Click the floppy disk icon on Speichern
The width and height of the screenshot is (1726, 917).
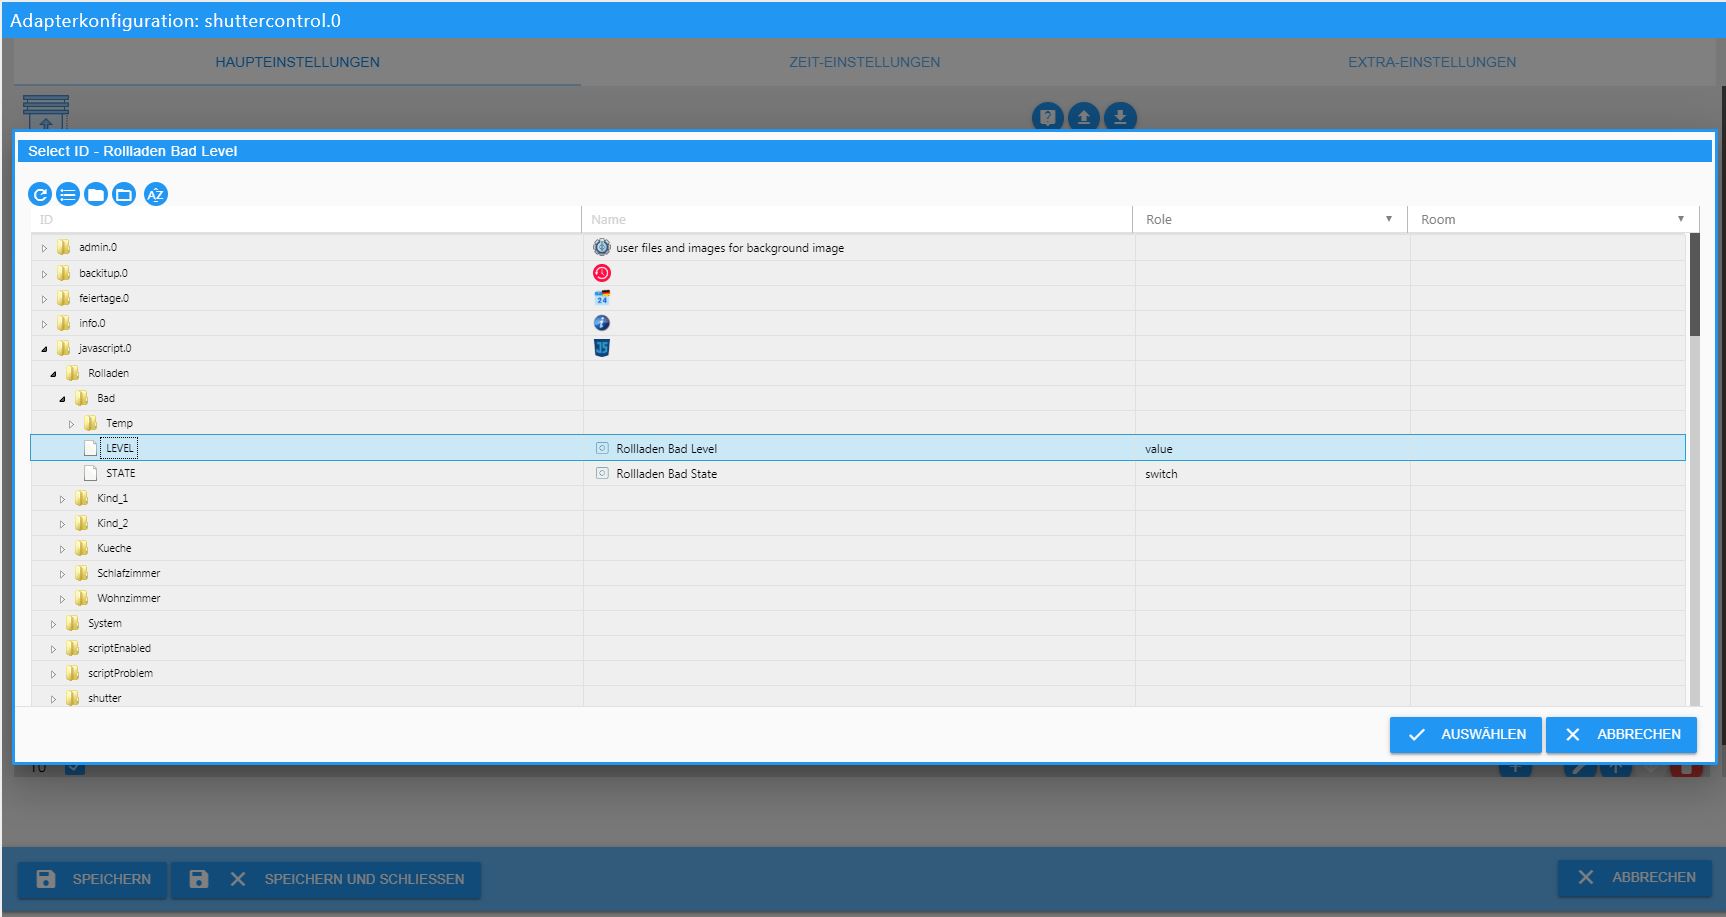coord(46,879)
